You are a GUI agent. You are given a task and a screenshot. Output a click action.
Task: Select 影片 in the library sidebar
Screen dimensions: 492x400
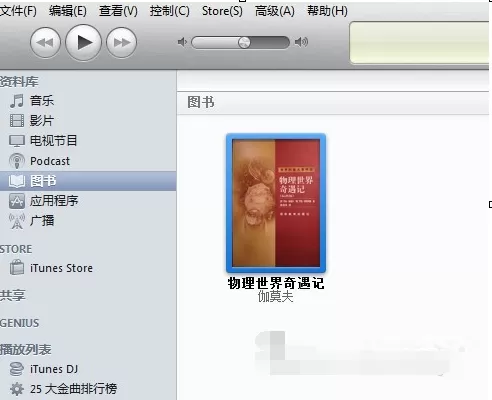click(42, 121)
